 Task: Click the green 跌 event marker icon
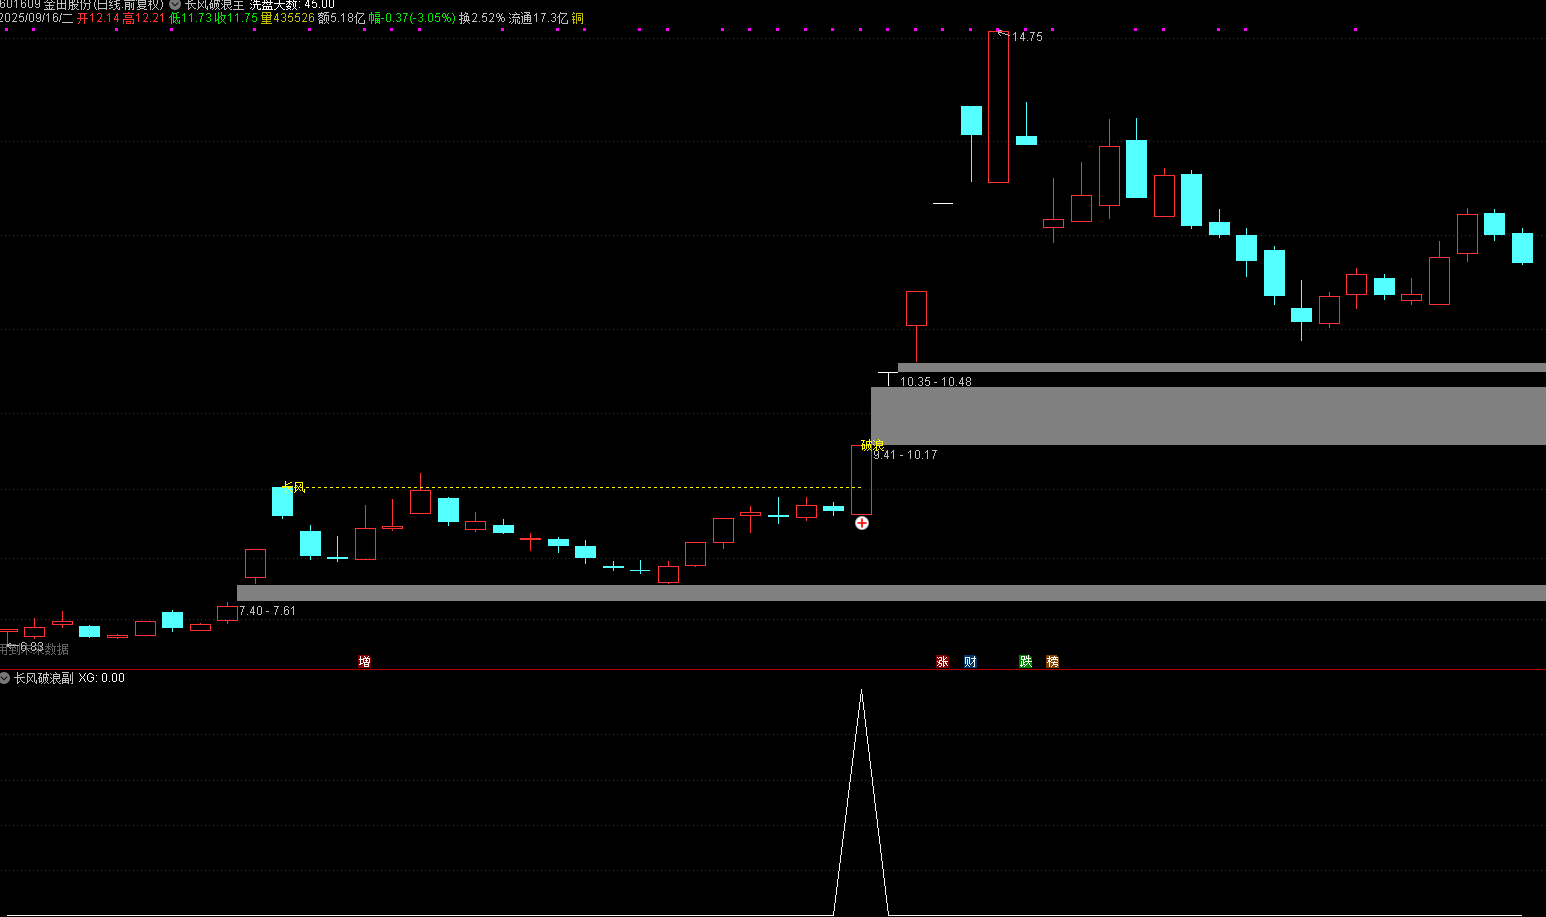pos(1025,661)
